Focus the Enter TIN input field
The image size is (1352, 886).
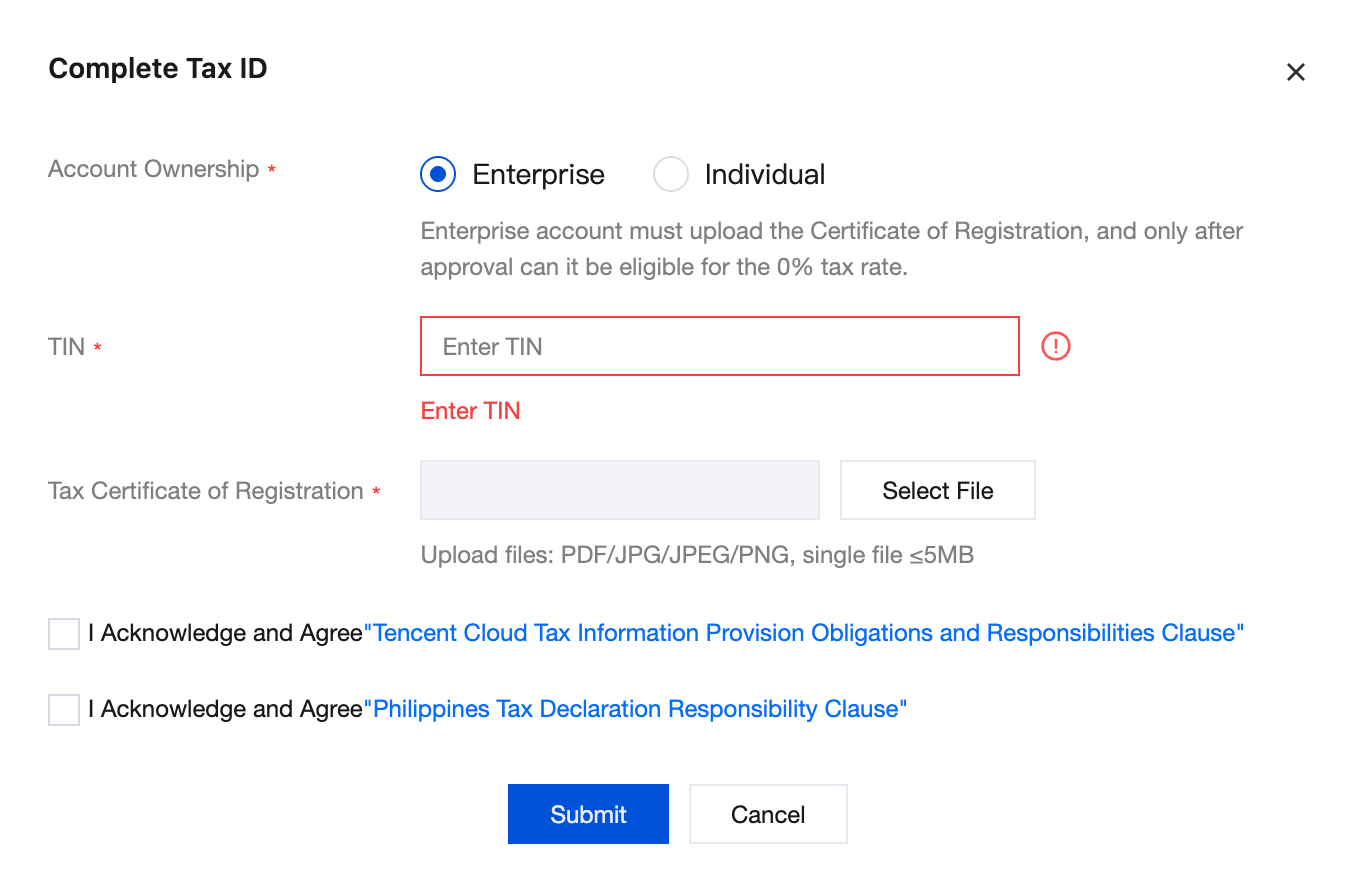(x=719, y=346)
